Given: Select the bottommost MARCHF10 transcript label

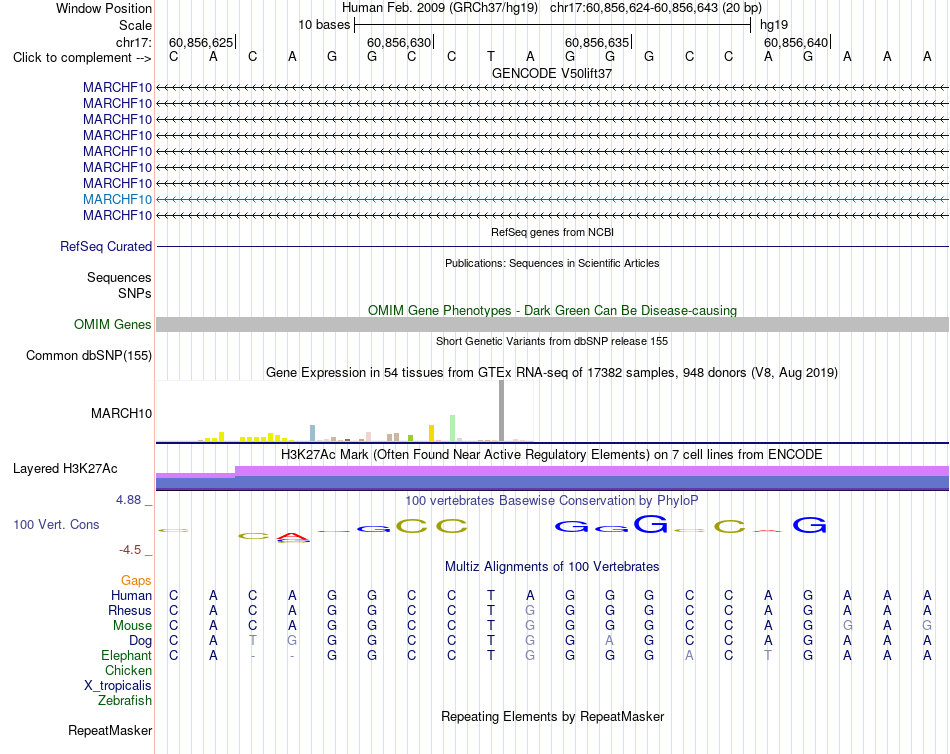Looking at the screenshot, I should click(x=118, y=215).
